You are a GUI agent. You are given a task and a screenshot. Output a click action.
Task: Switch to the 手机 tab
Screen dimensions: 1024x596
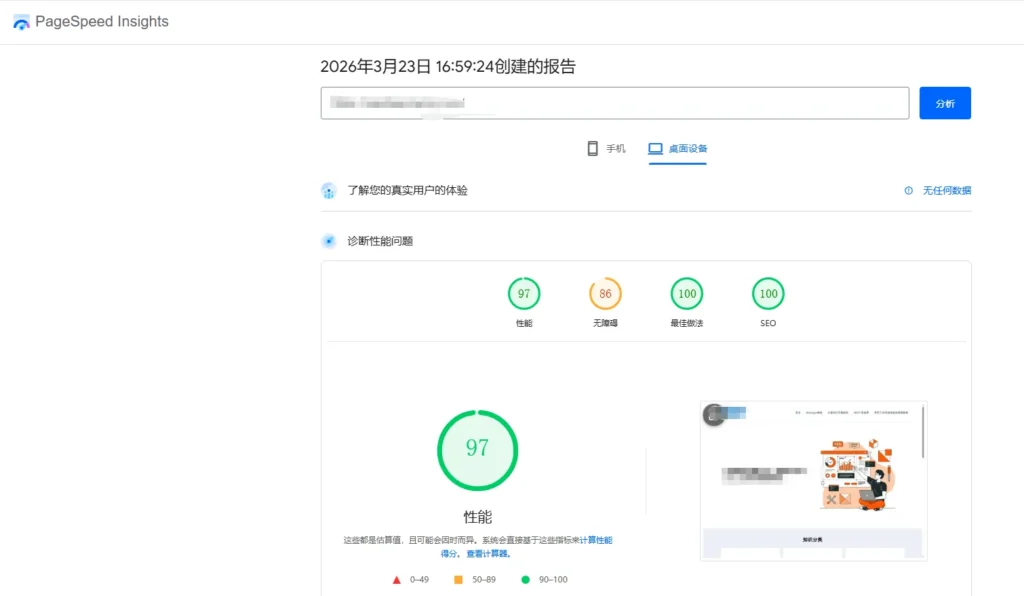[606, 148]
